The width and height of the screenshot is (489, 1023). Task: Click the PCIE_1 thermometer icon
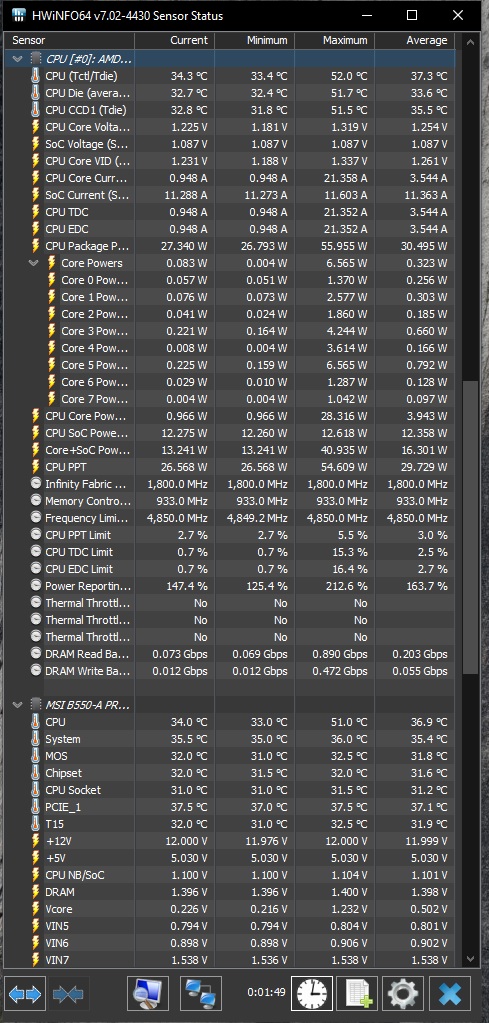tap(35, 806)
